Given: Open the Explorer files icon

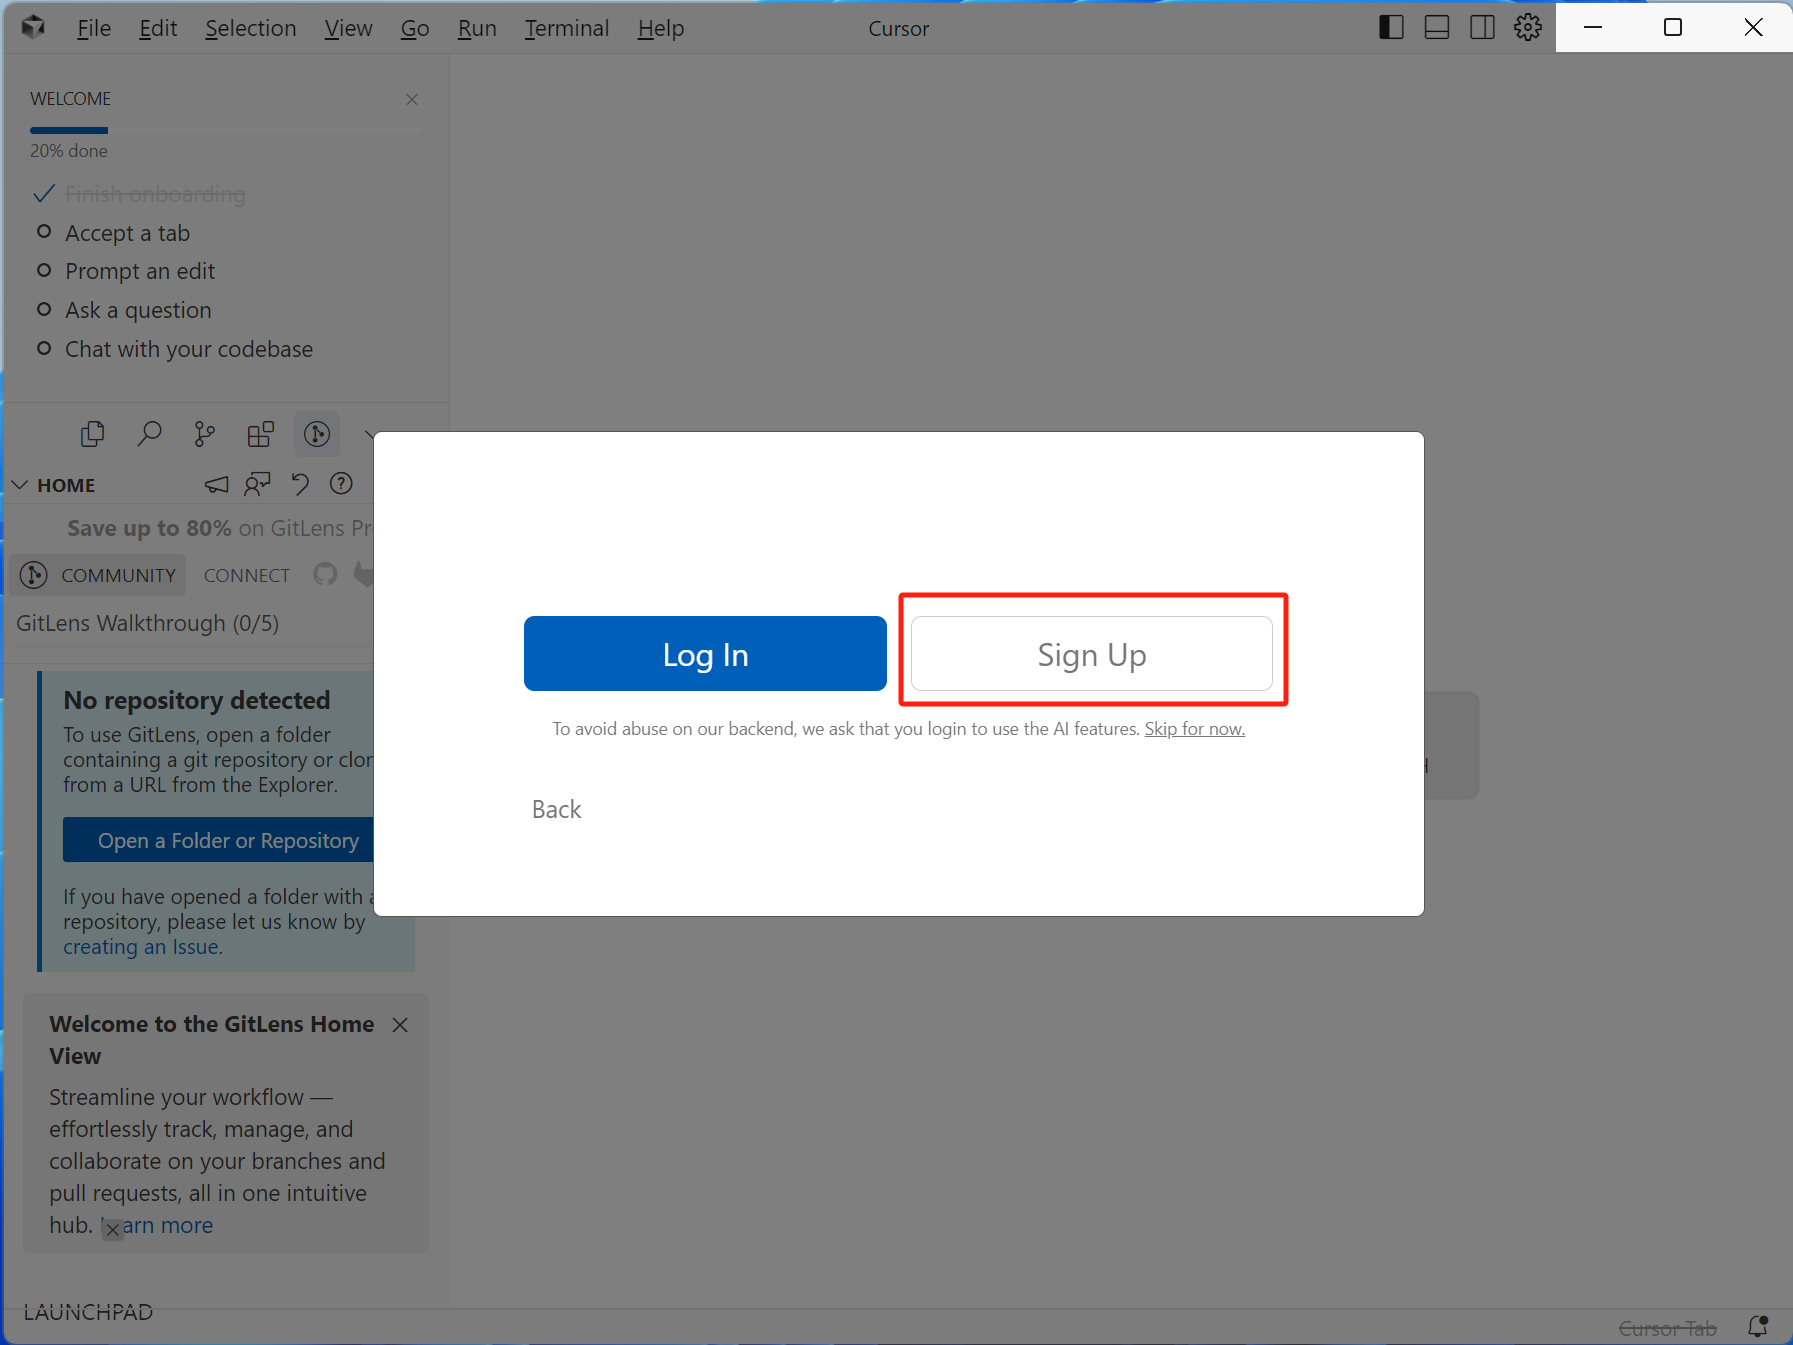Looking at the screenshot, I should [92, 434].
